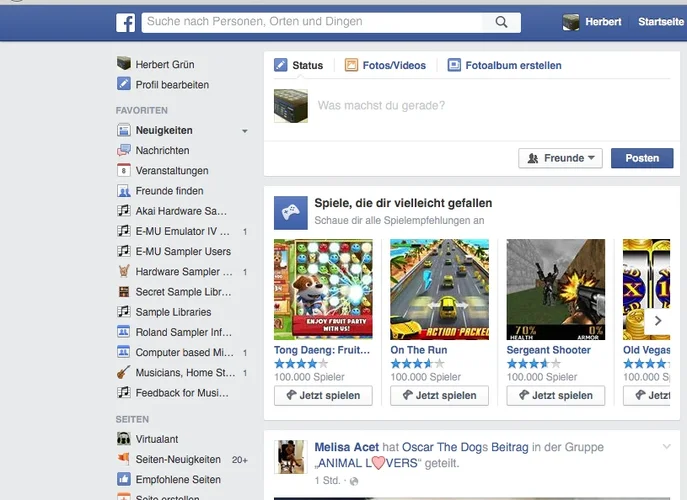Click the search magnifier icon
Viewport: 687px width, 500px height.
click(501, 22)
